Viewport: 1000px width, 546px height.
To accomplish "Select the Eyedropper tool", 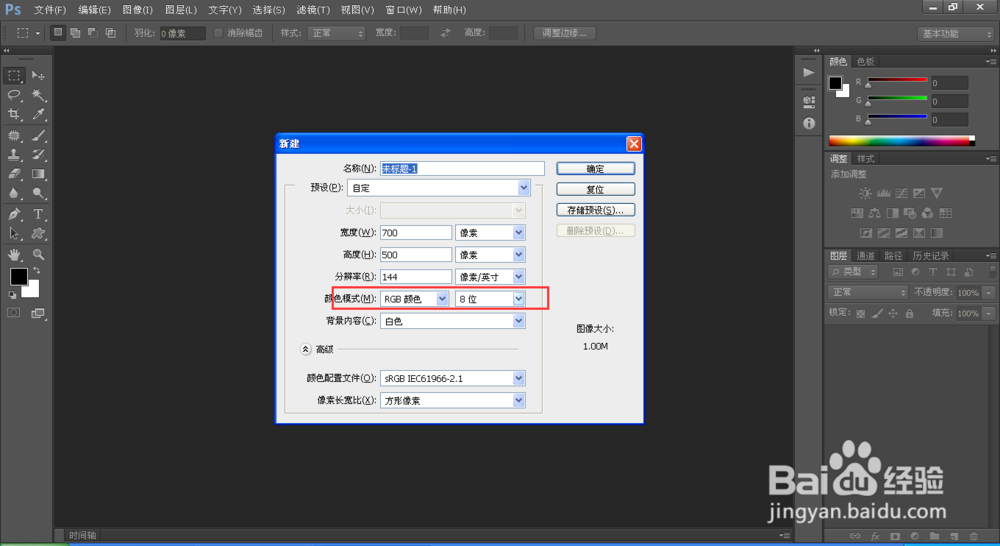I will (x=38, y=114).
